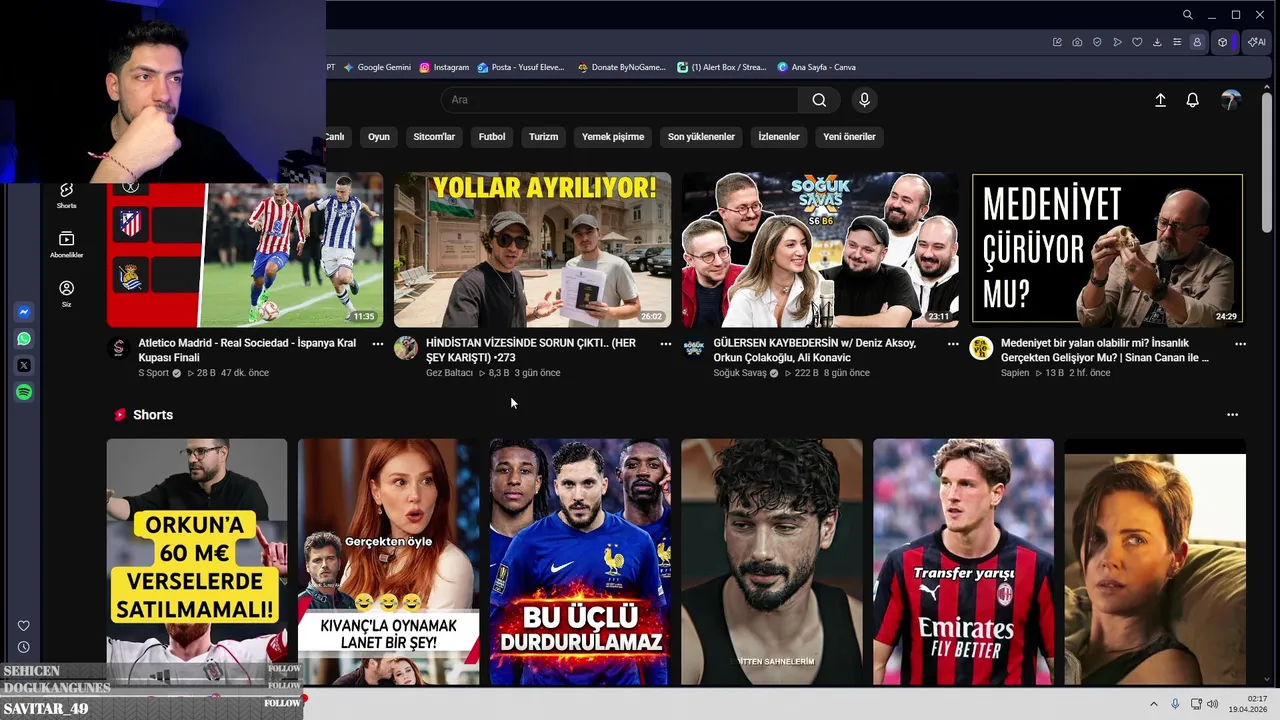Click the page vertical scrollbar thumb

click(1267, 162)
